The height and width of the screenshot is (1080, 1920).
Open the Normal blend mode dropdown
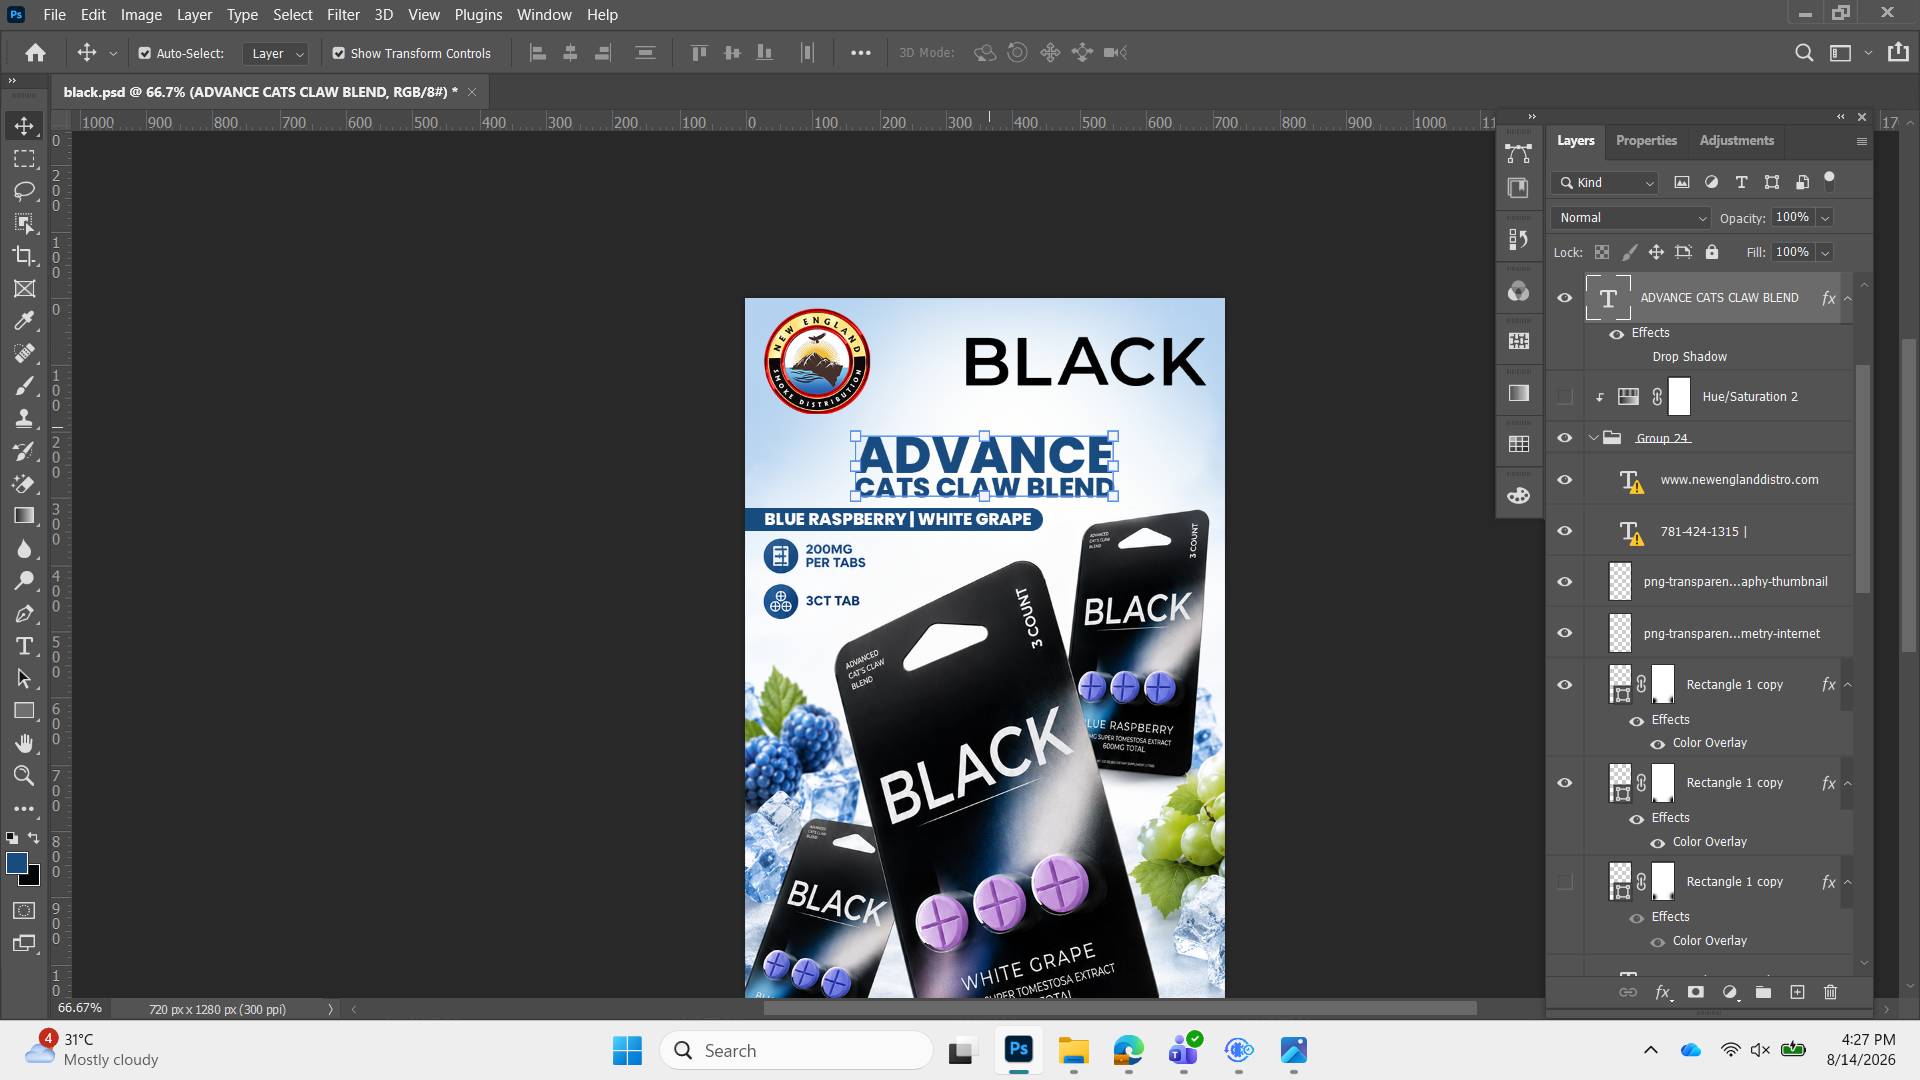click(1631, 218)
